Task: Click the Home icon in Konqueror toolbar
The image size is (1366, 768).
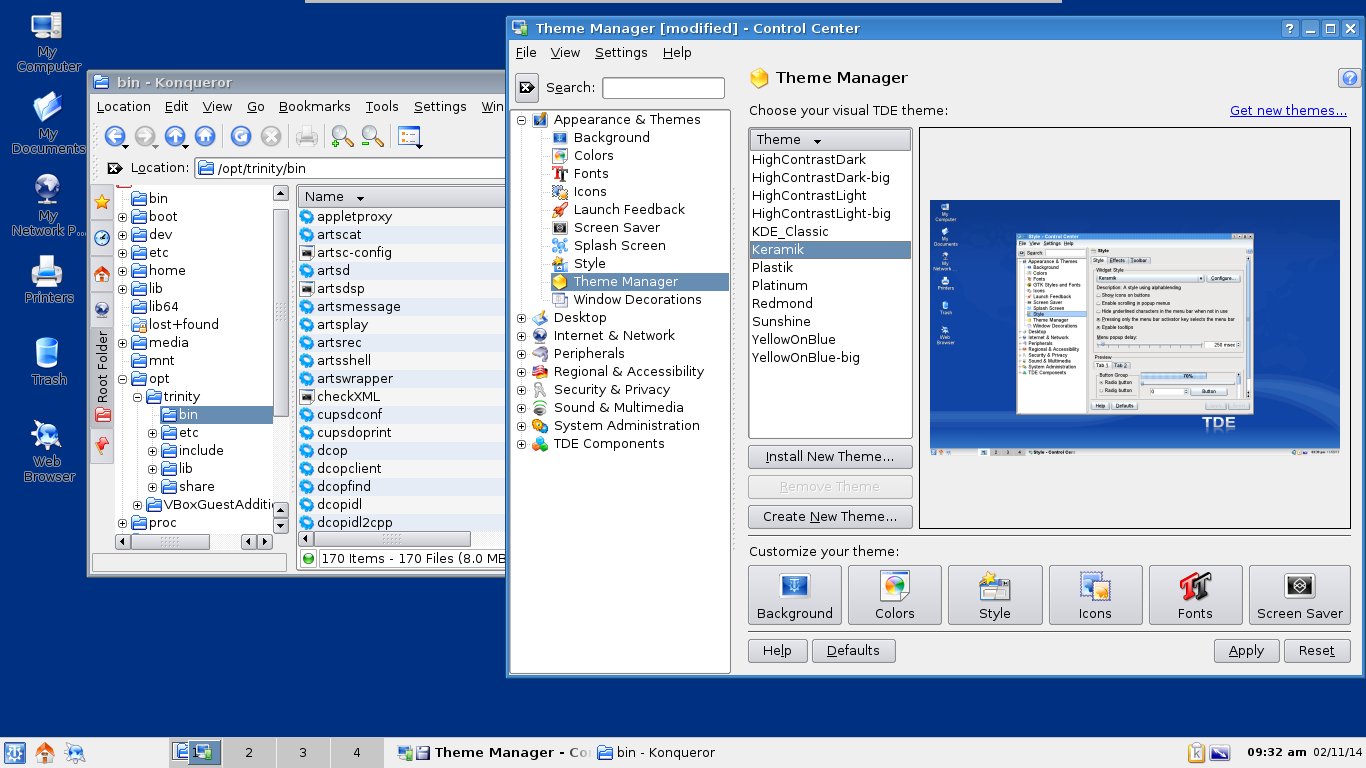Action: [205, 136]
